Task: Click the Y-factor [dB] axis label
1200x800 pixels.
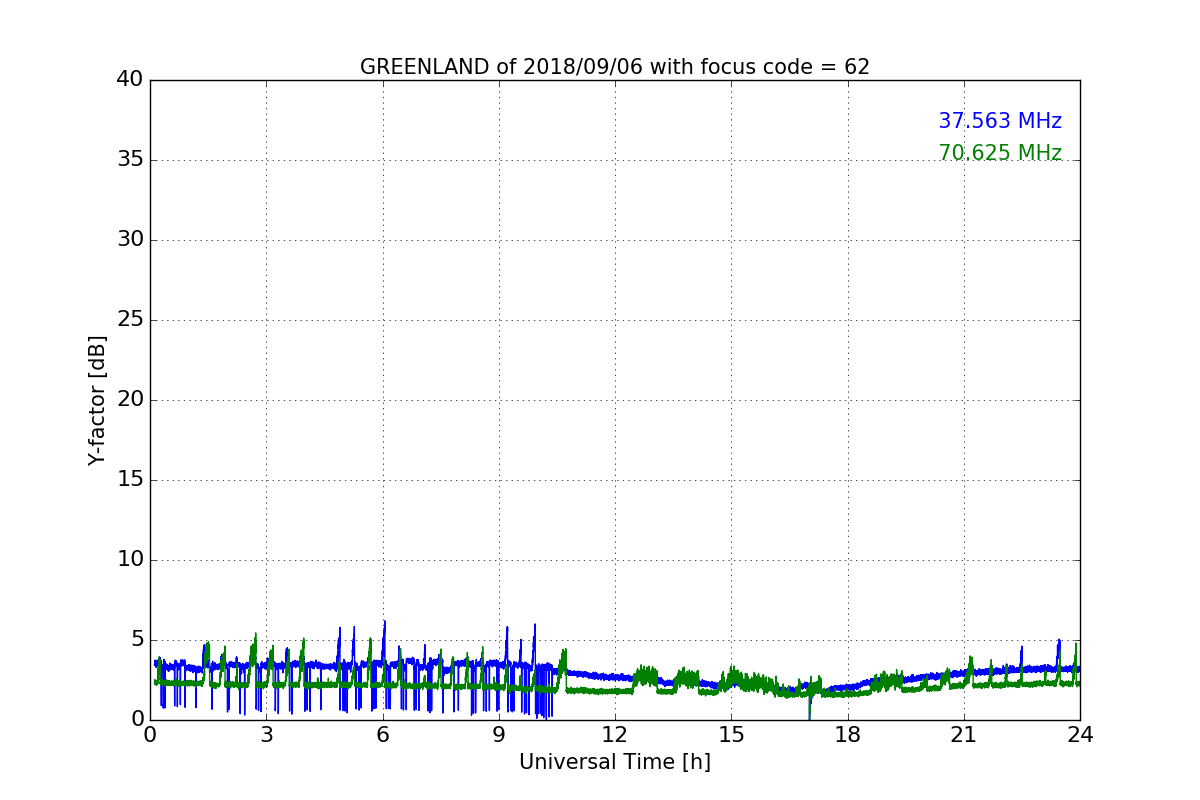Action: [x=97, y=400]
